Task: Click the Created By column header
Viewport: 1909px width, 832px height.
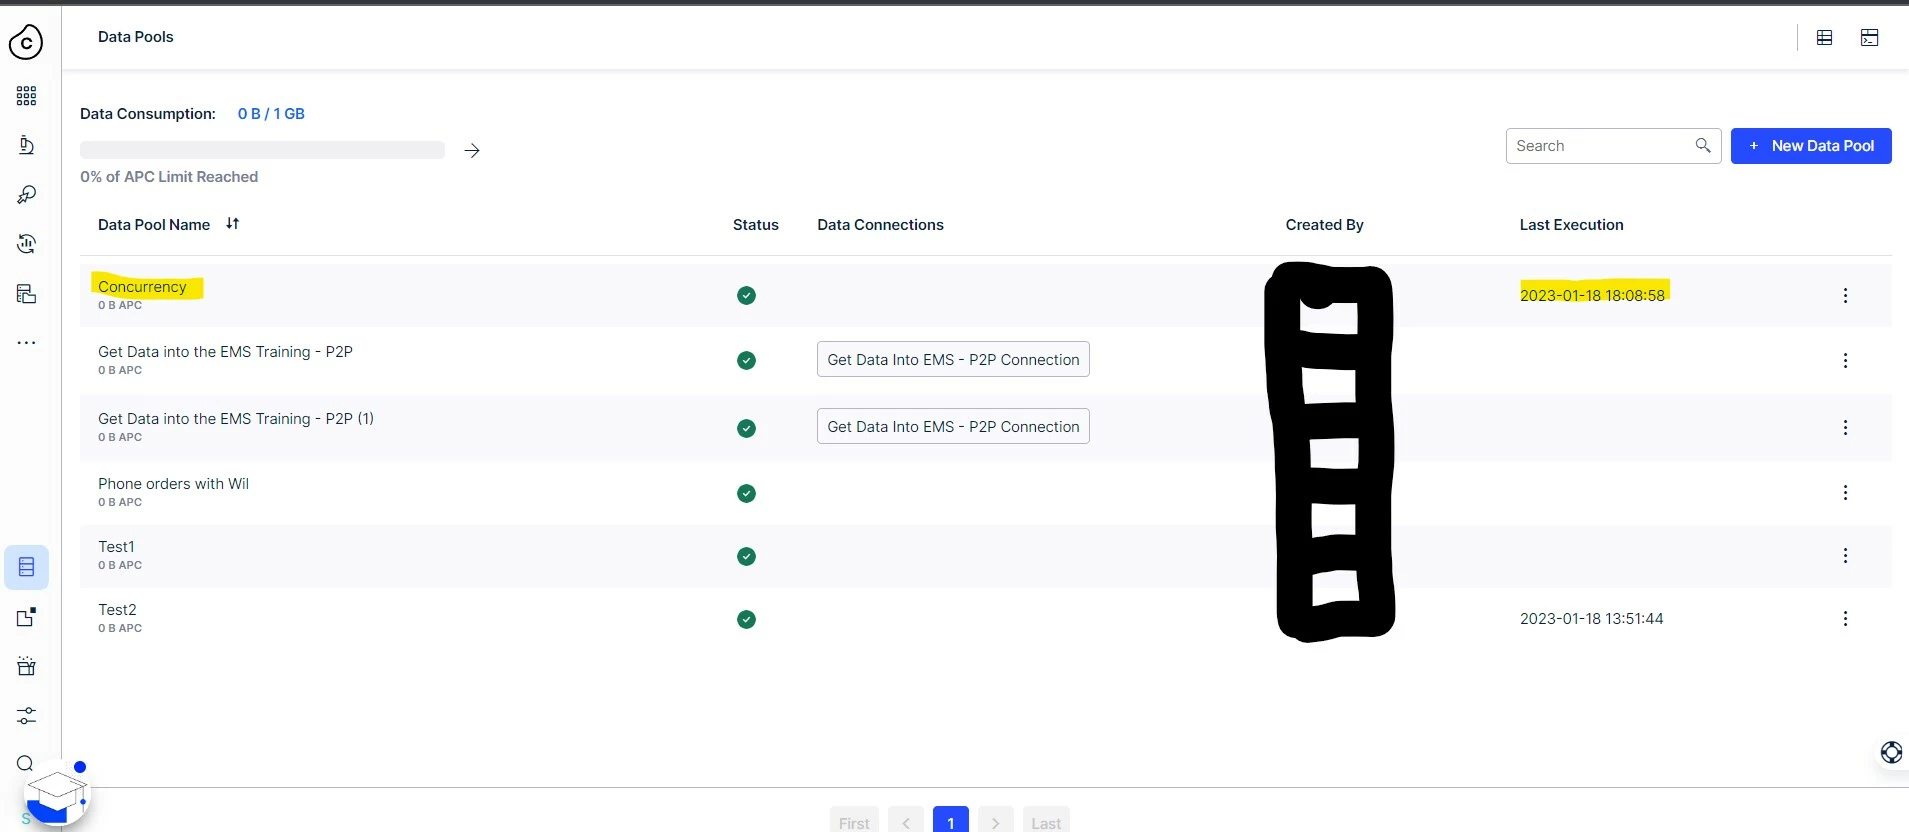Action: (x=1324, y=225)
